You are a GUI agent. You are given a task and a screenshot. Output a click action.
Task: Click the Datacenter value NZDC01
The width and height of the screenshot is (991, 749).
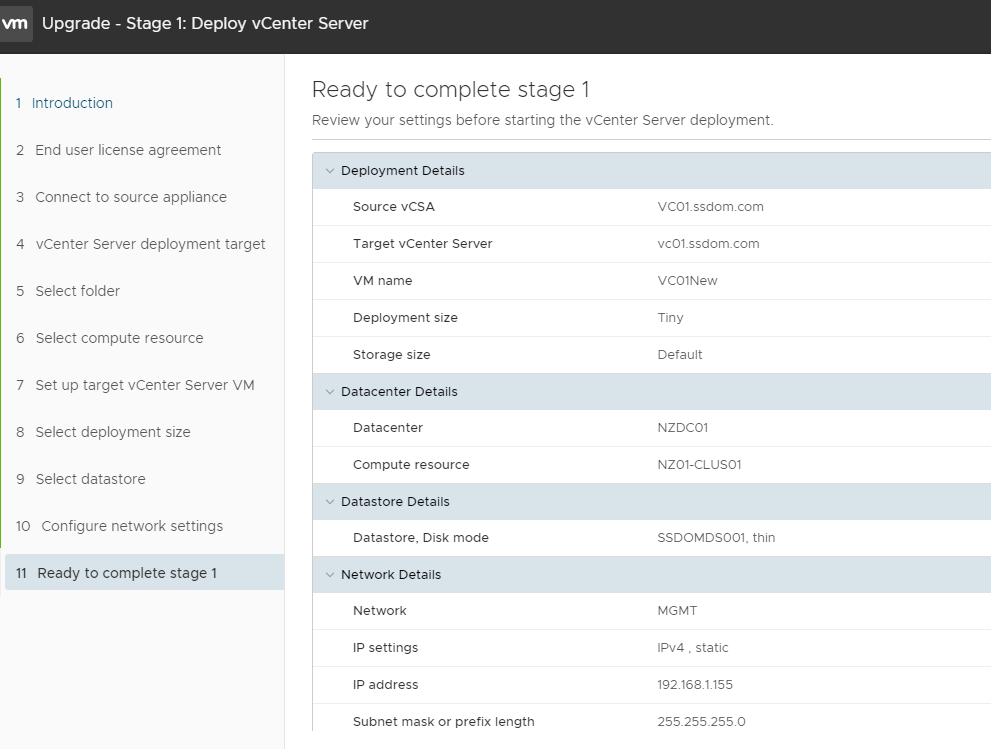click(683, 428)
